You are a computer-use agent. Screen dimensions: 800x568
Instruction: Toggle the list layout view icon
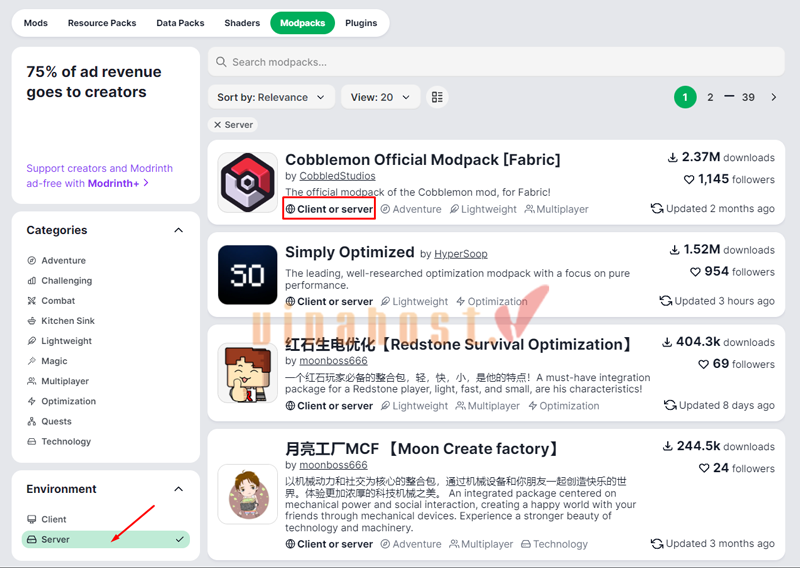click(x=437, y=97)
